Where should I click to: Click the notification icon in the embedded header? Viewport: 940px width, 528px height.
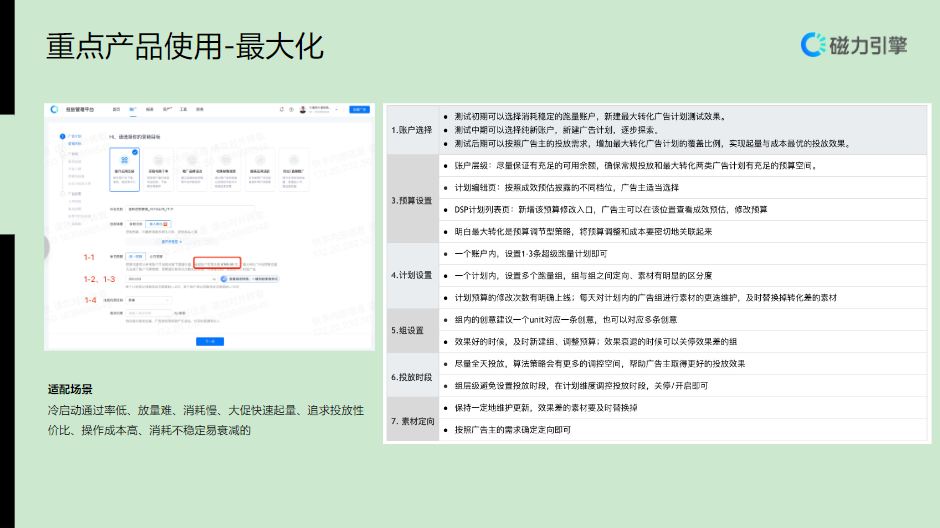(282, 109)
